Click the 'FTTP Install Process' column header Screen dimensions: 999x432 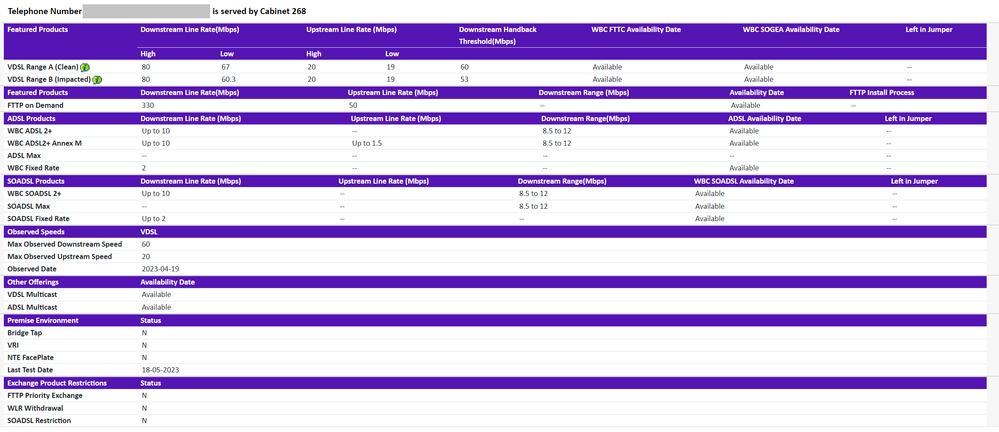coord(882,92)
